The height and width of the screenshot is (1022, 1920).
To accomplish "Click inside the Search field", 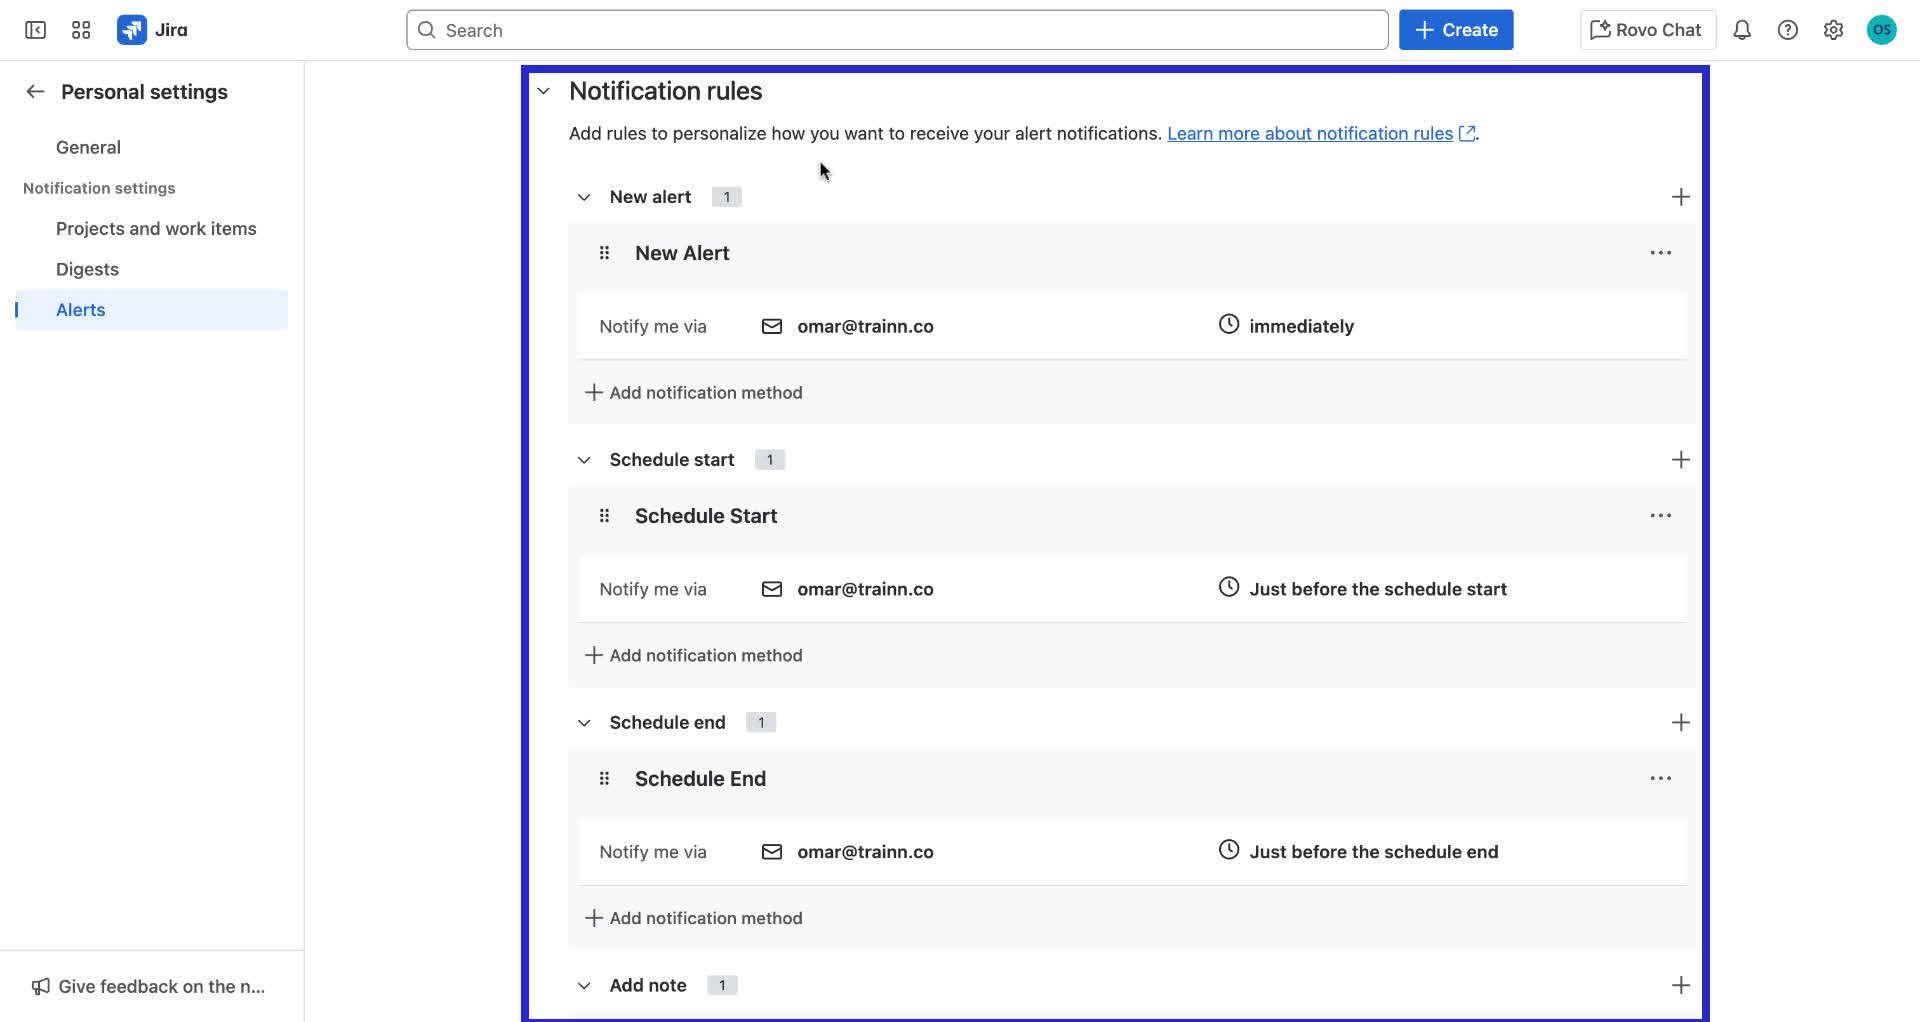I will (897, 30).
